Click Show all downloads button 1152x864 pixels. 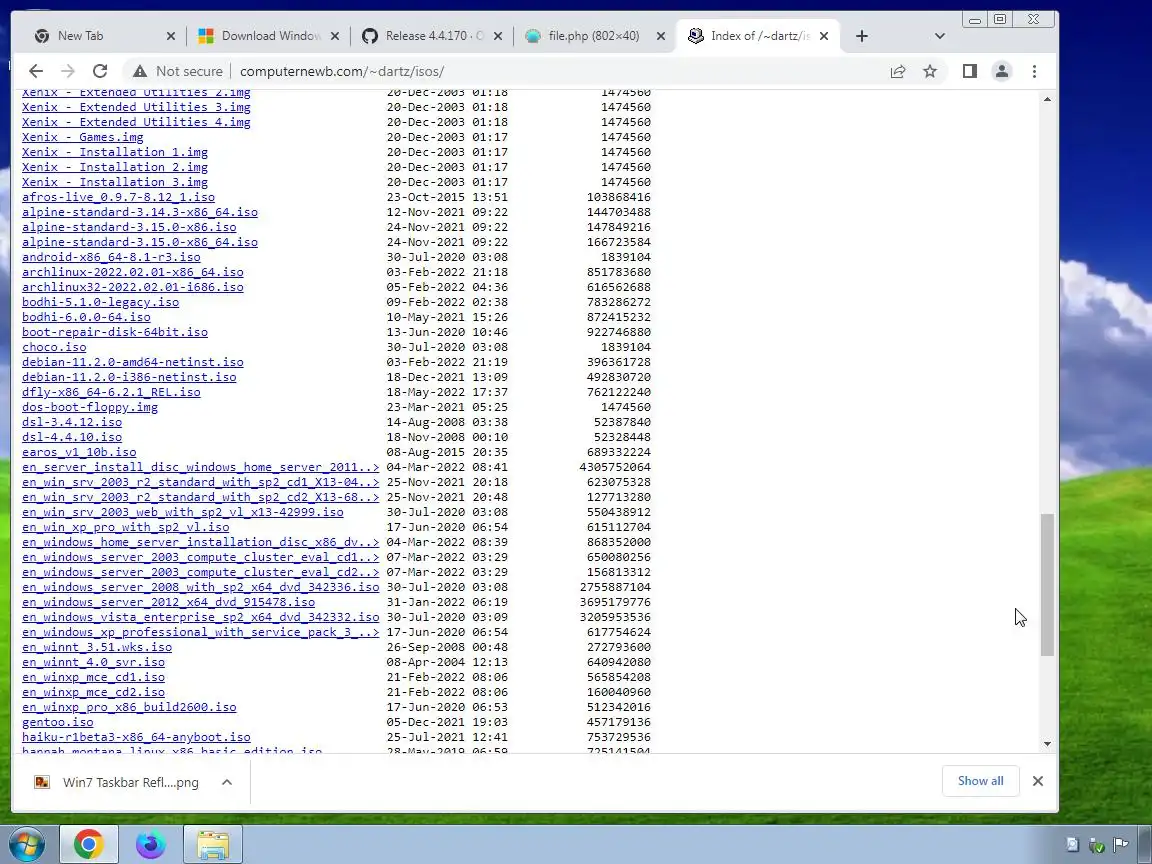tap(980, 781)
